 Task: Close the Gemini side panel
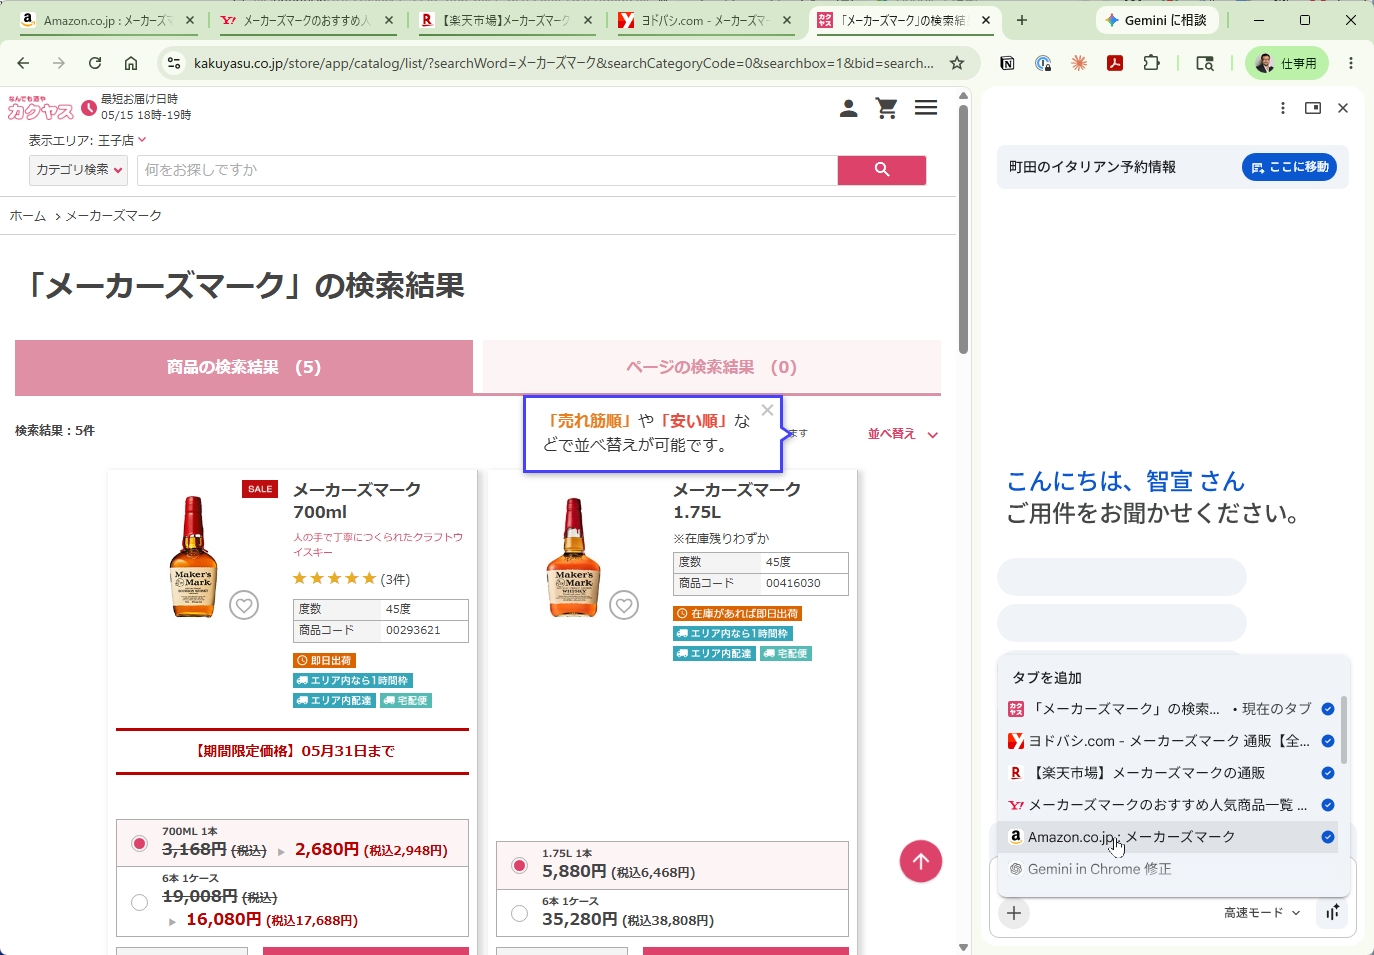tap(1343, 108)
